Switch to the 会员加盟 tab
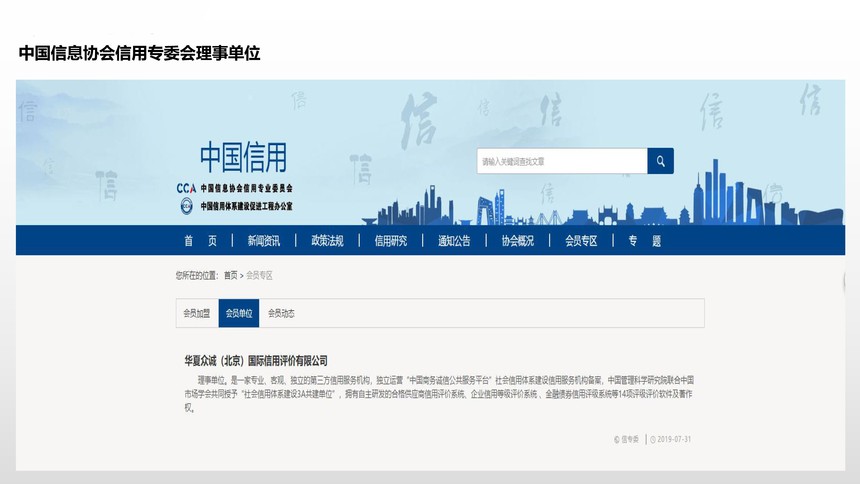 point(197,313)
